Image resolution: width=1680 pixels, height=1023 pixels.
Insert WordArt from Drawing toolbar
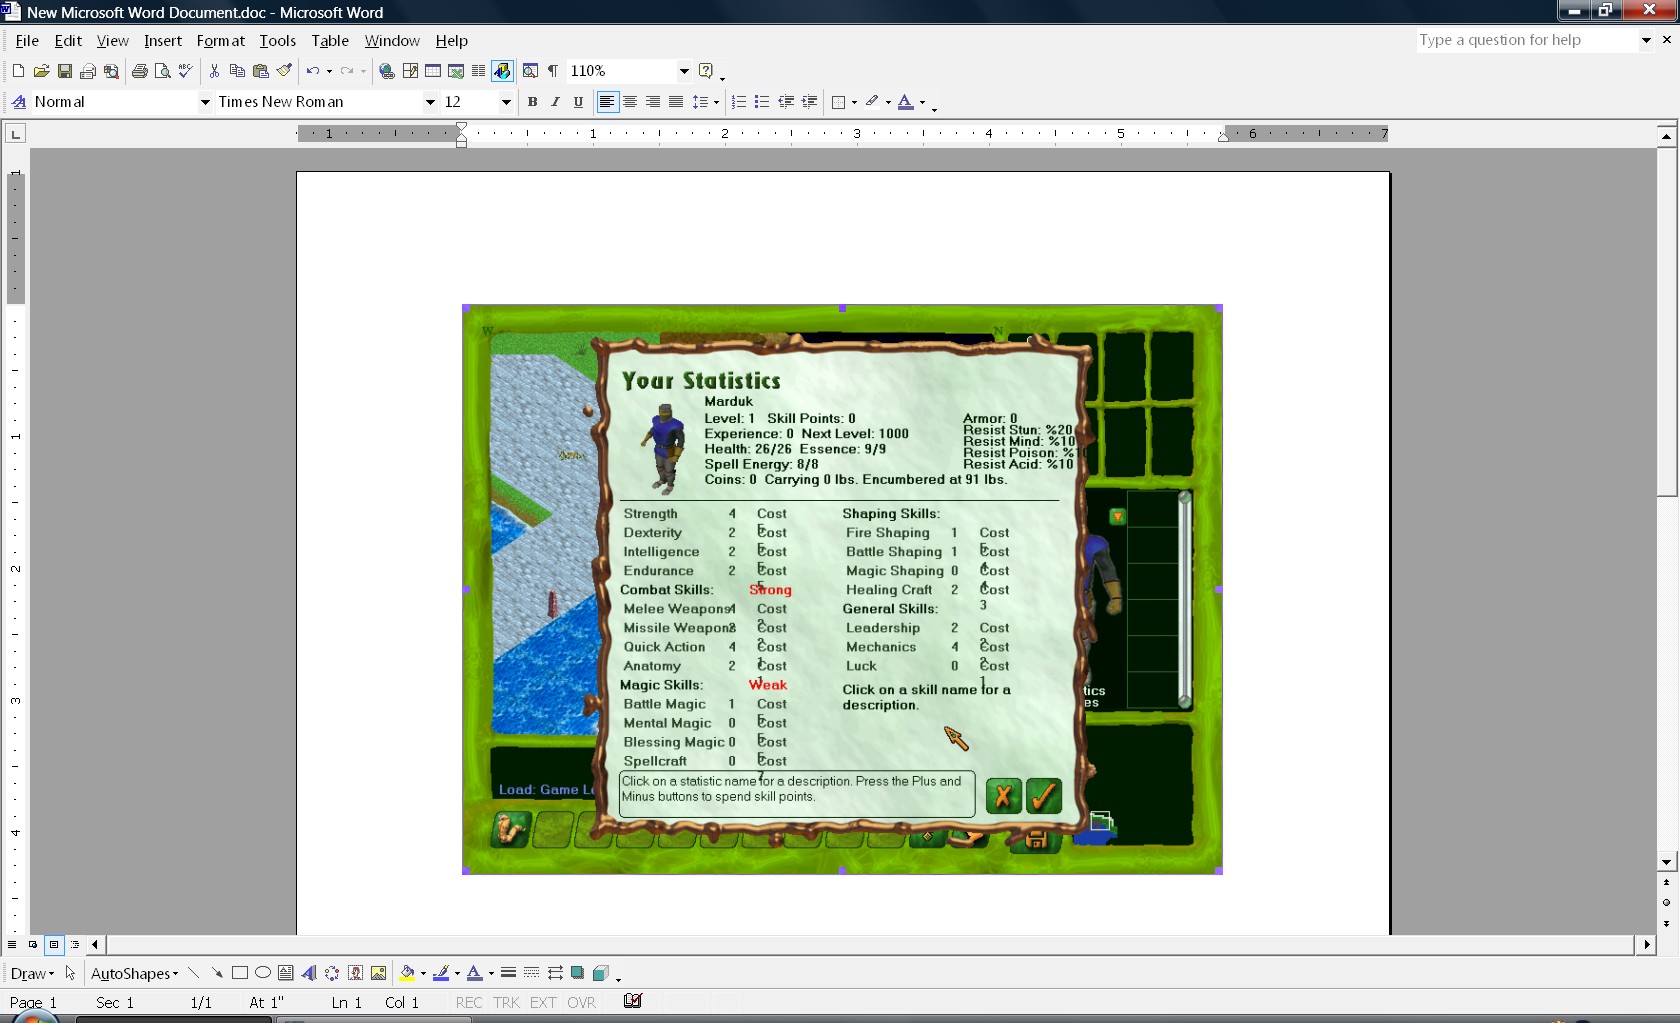click(309, 973)
